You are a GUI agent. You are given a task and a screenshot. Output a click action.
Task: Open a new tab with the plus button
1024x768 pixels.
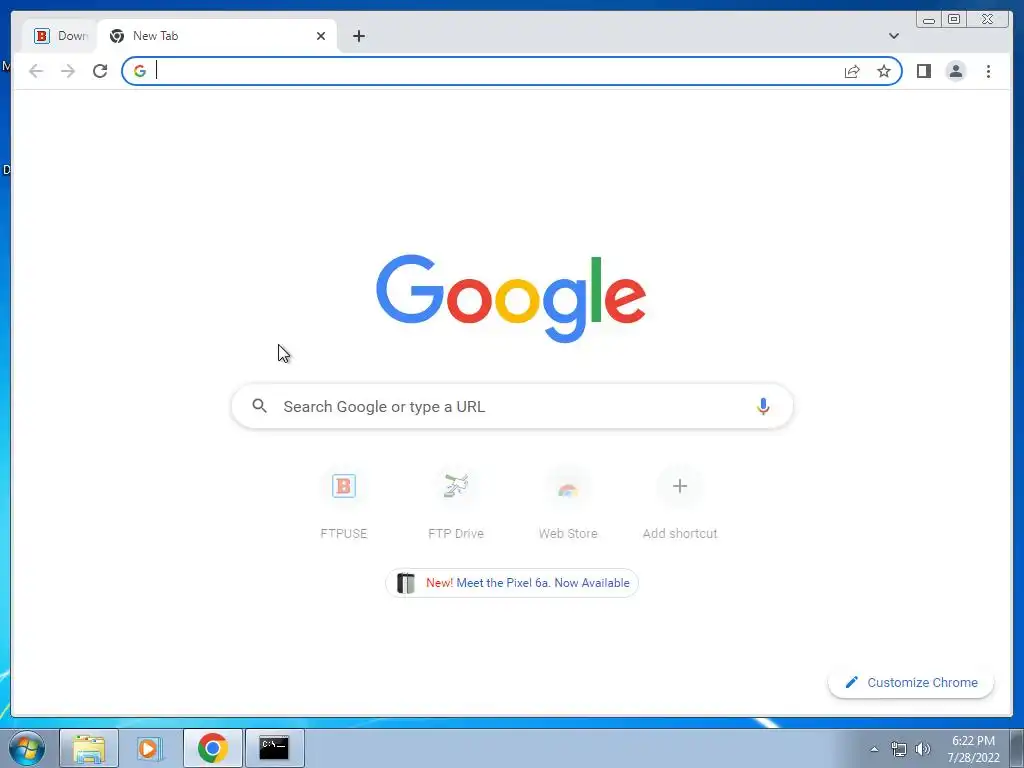(x=359, y=36)
